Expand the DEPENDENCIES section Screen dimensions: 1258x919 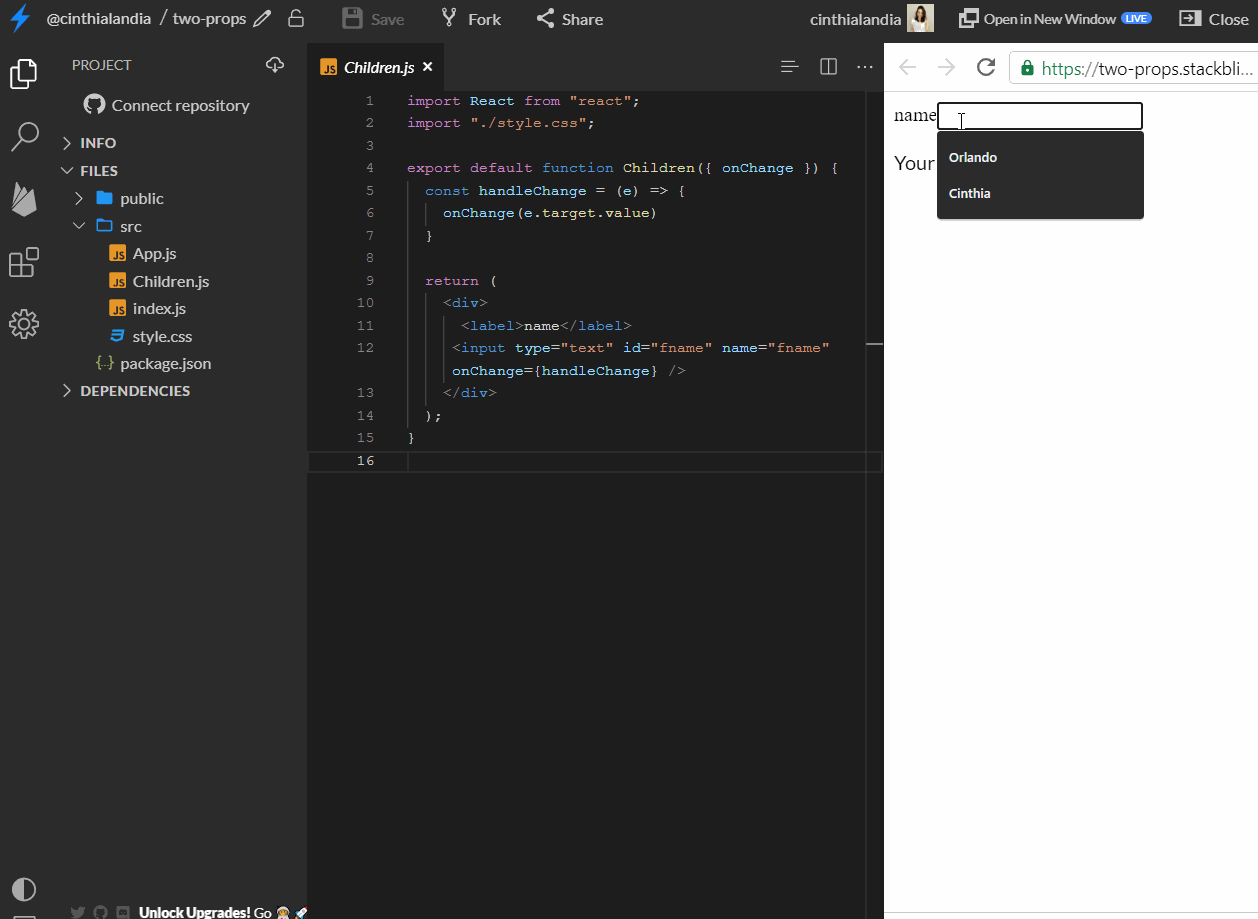click(x=134, y=391)
